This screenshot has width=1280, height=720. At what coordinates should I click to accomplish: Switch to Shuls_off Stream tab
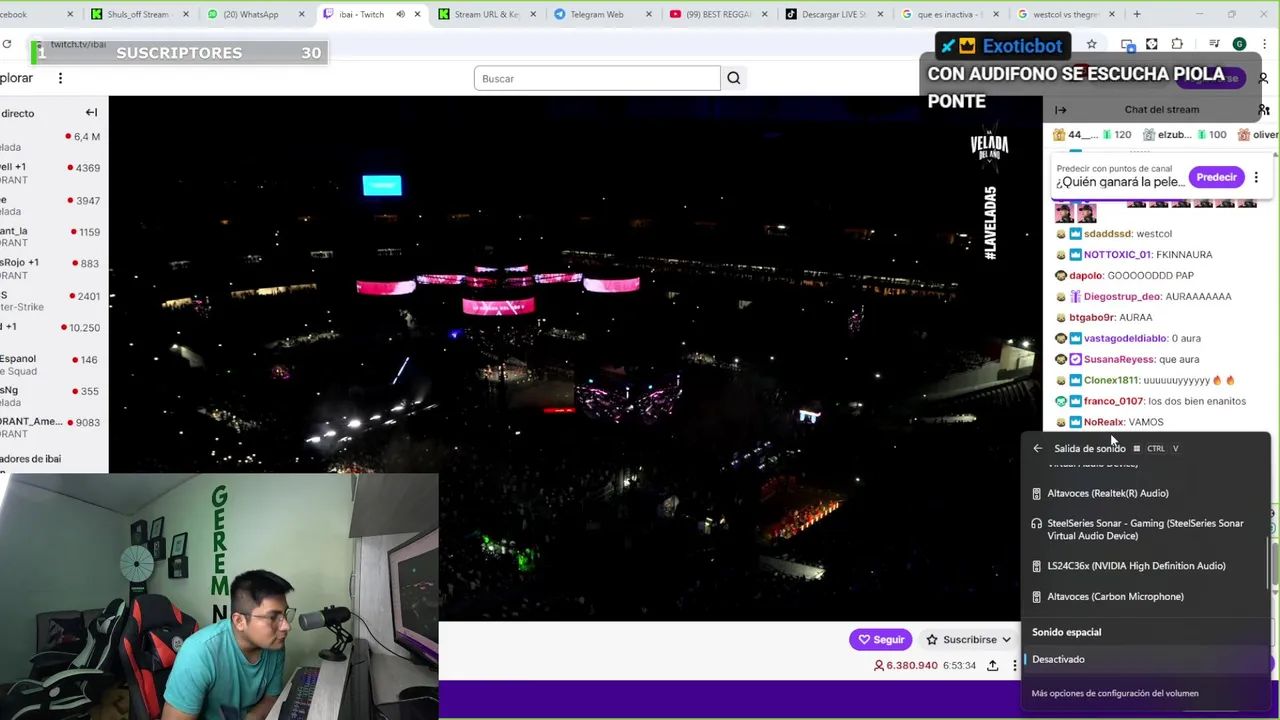click(x=138, y=14)
